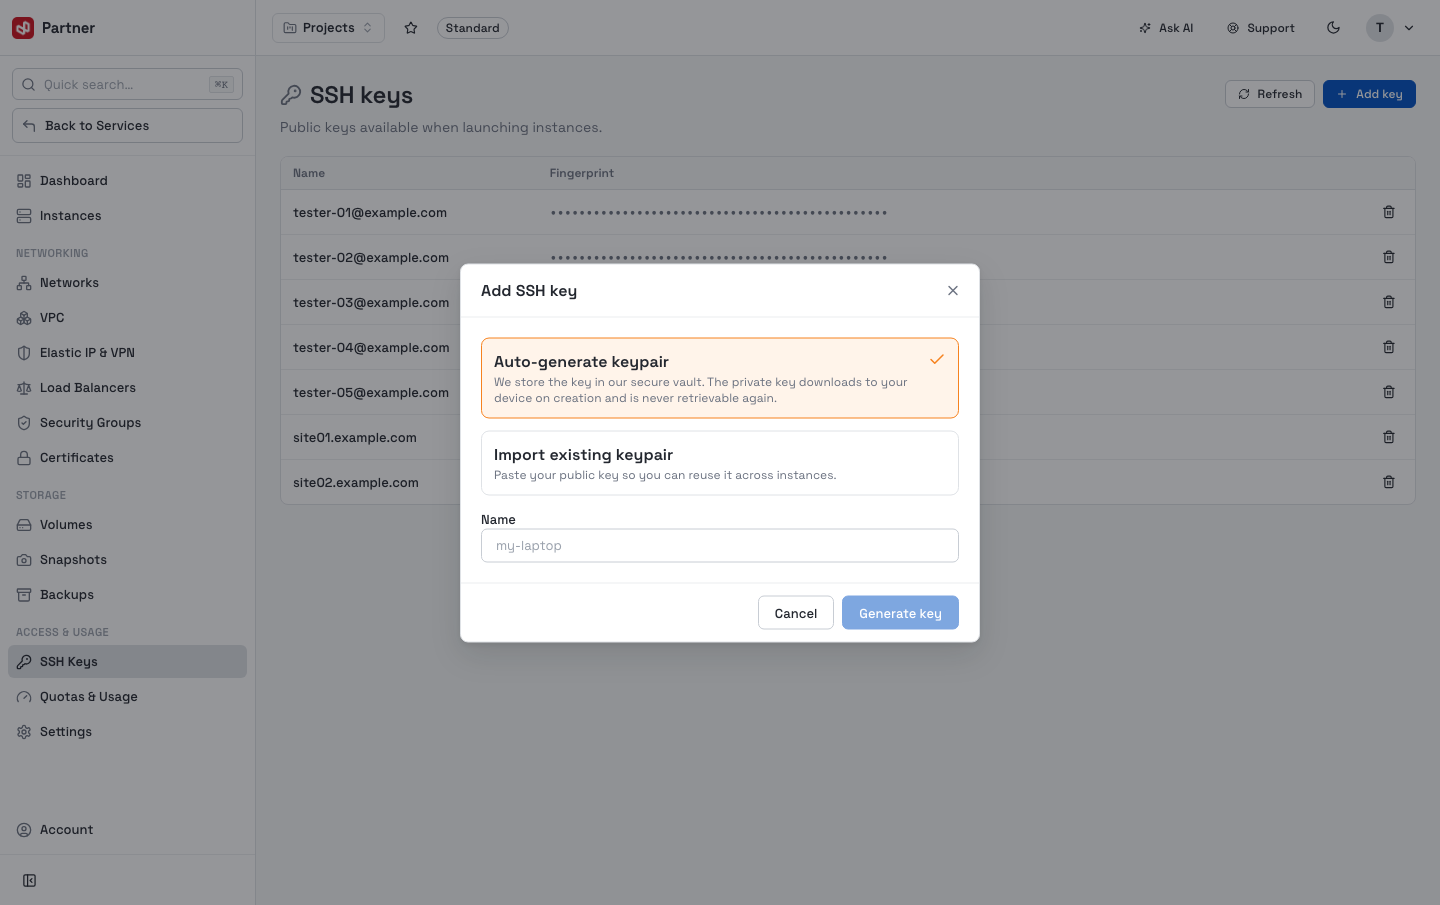
Task: Open Security Groups section
Action: pyautogui.click(x=127, y=423)
